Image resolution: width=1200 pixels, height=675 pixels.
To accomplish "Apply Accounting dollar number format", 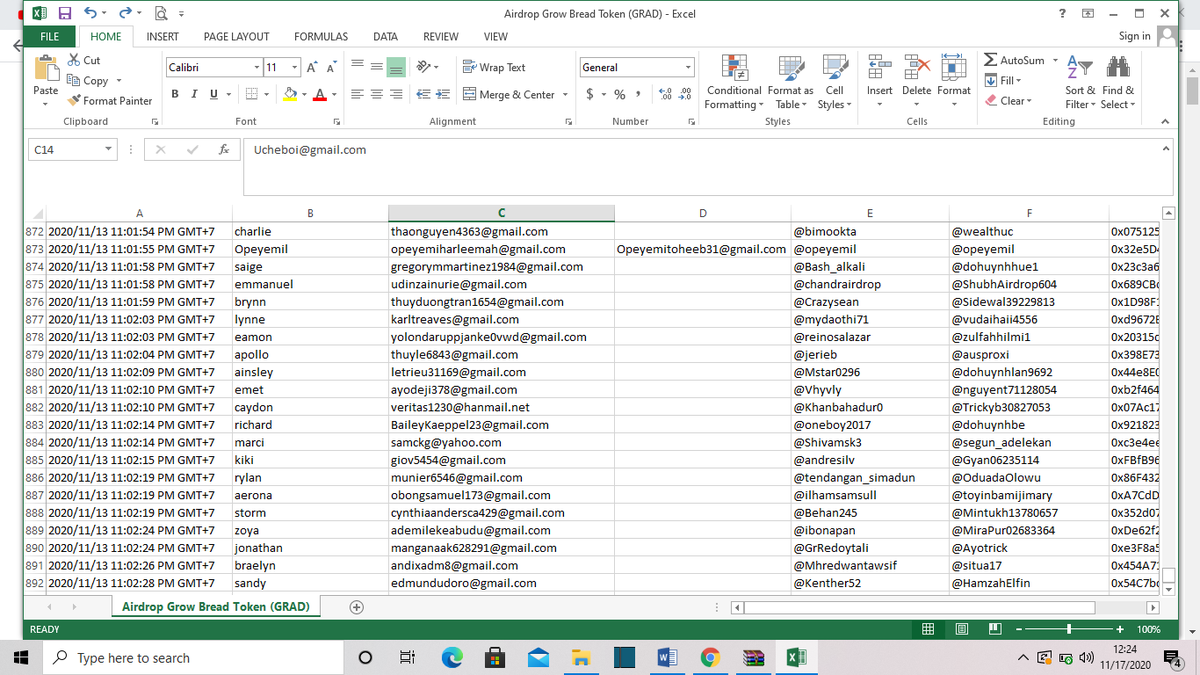I will coord(590,94).
